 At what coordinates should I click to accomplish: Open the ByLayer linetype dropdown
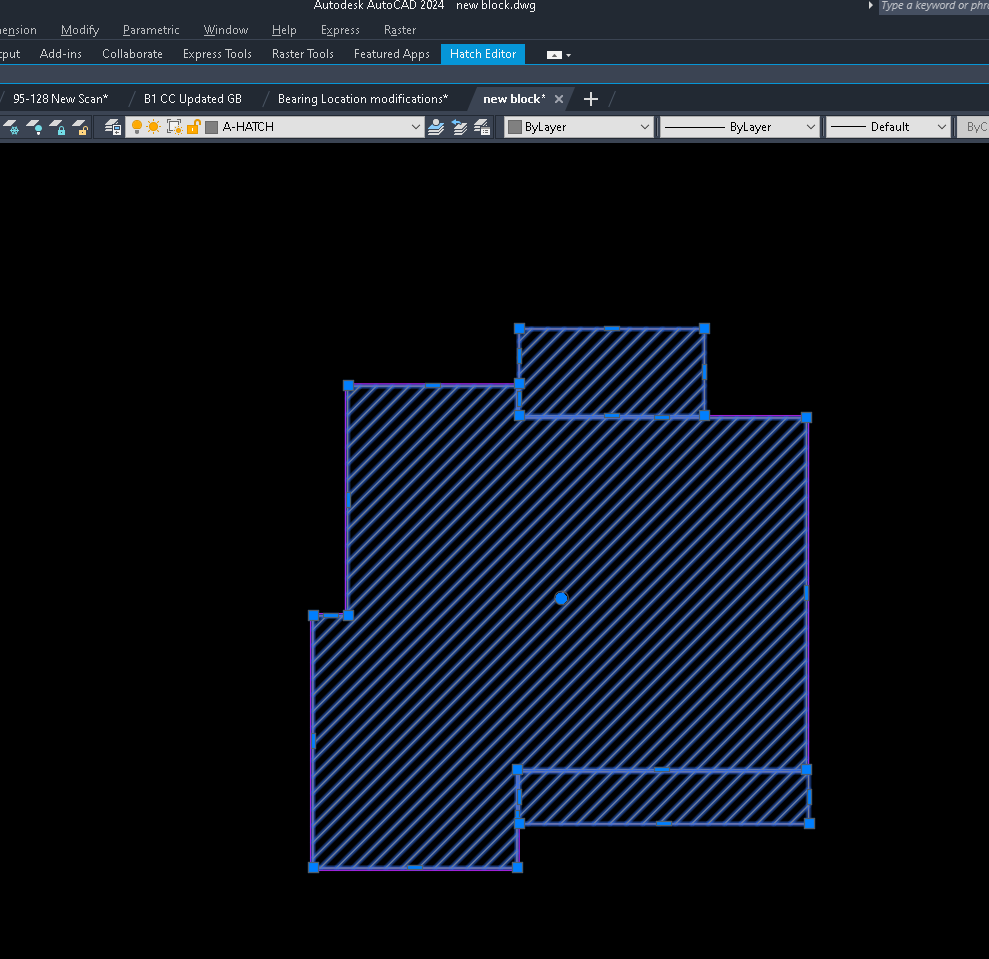click(740, 127)
